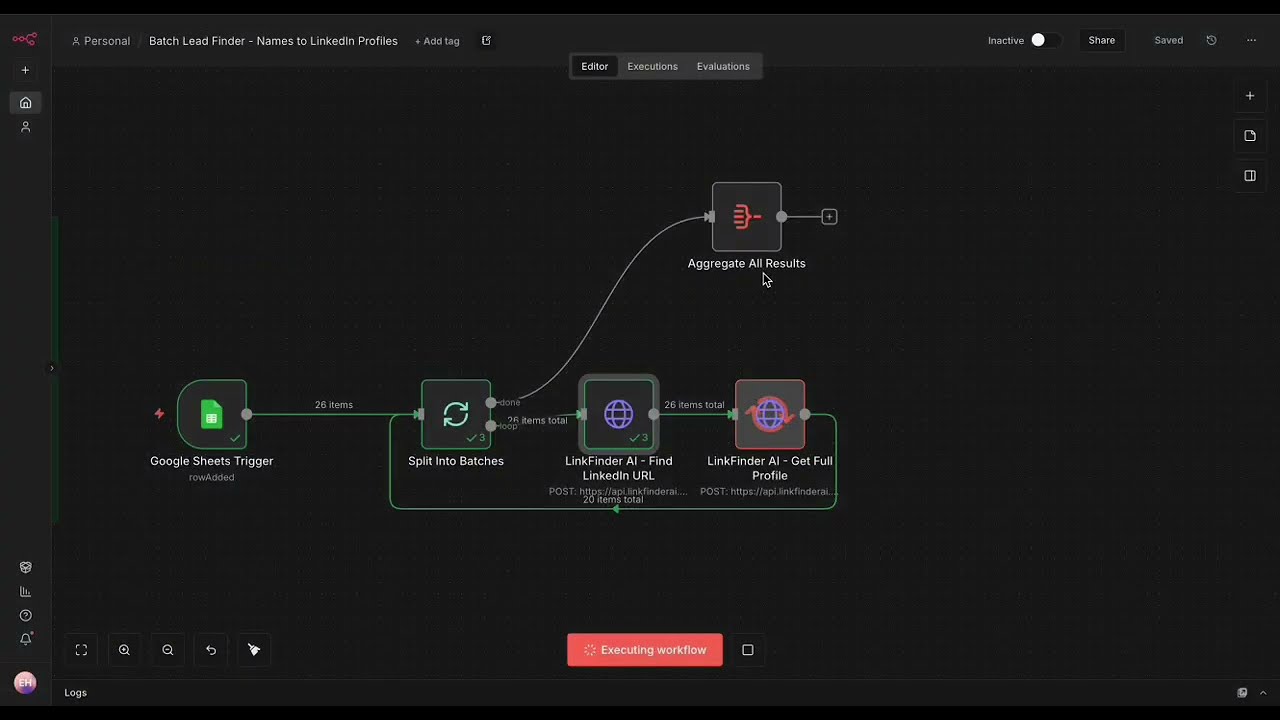This screenshot has height=720, width=1280.
Task: Zoom out on the canvas
Action: point(168,650)
